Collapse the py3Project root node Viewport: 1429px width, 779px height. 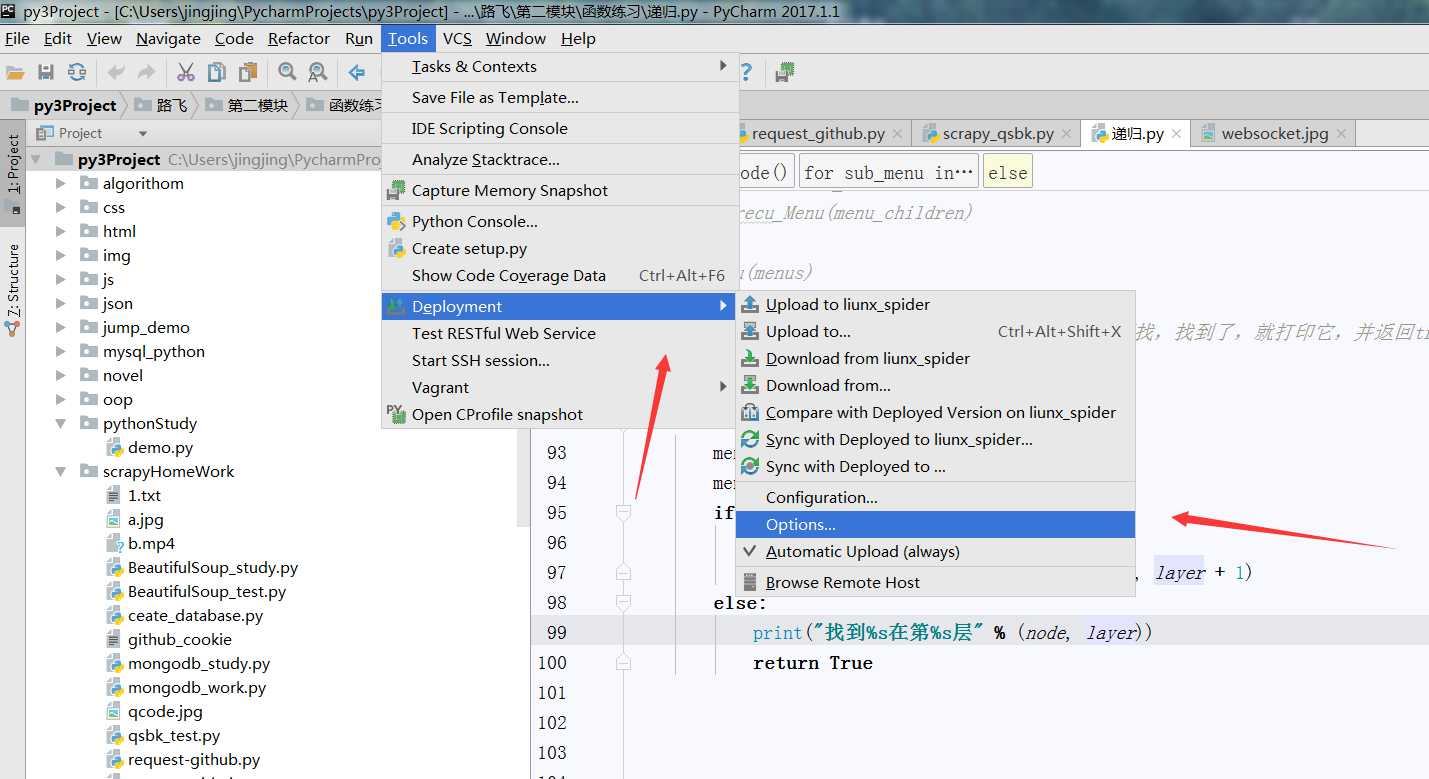click(37, 159)
